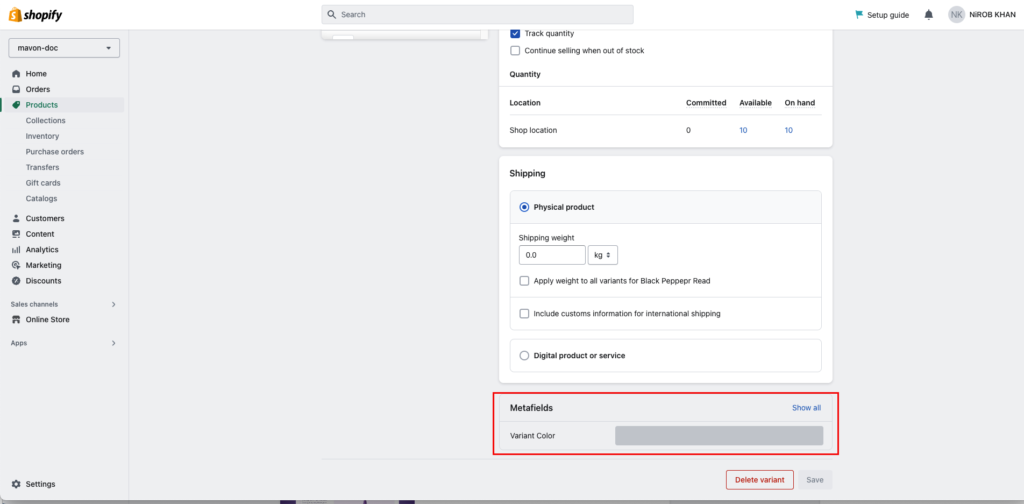The height and width of the screenshot is (504, 1024).
Task: Click the Marketing target icon
Action: click(x=16, y=265)
